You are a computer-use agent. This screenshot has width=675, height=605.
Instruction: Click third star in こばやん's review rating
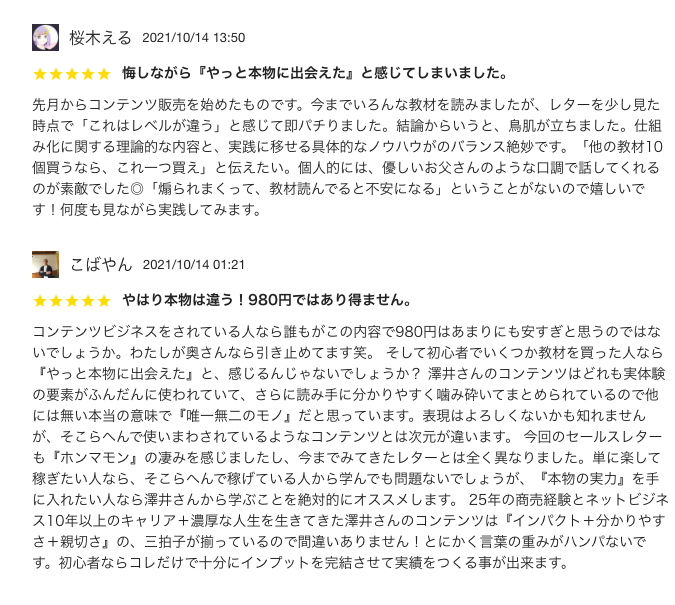[x=72, y=300]
